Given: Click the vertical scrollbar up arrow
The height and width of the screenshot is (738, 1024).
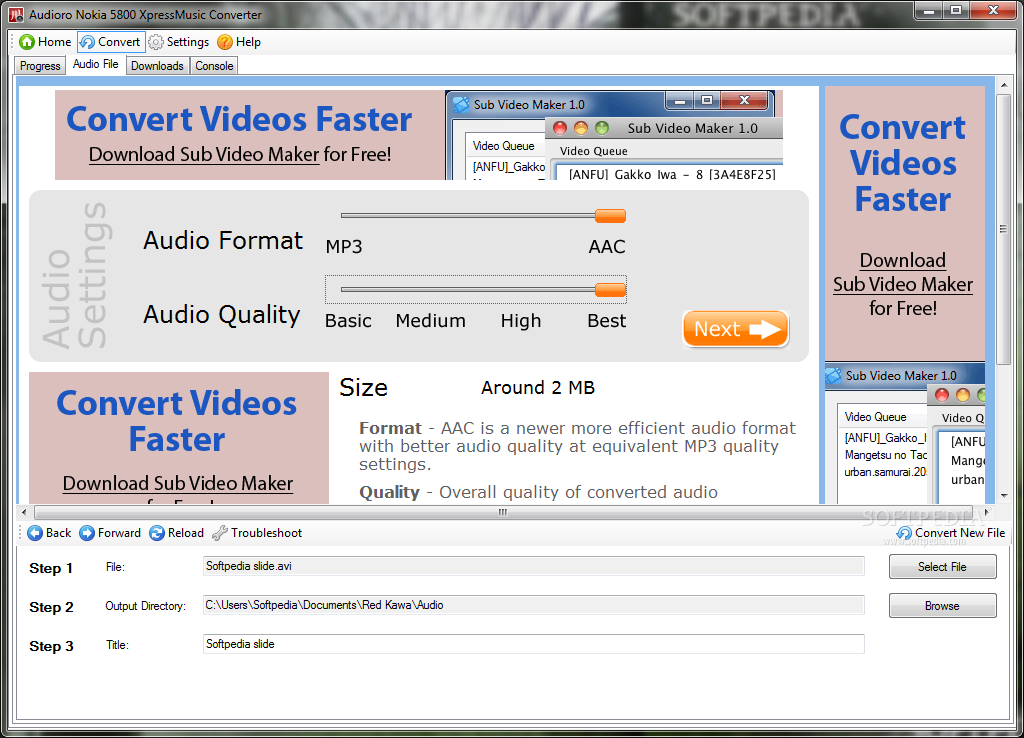Looking at the screenshot, I should click(x=1004, y=85).
